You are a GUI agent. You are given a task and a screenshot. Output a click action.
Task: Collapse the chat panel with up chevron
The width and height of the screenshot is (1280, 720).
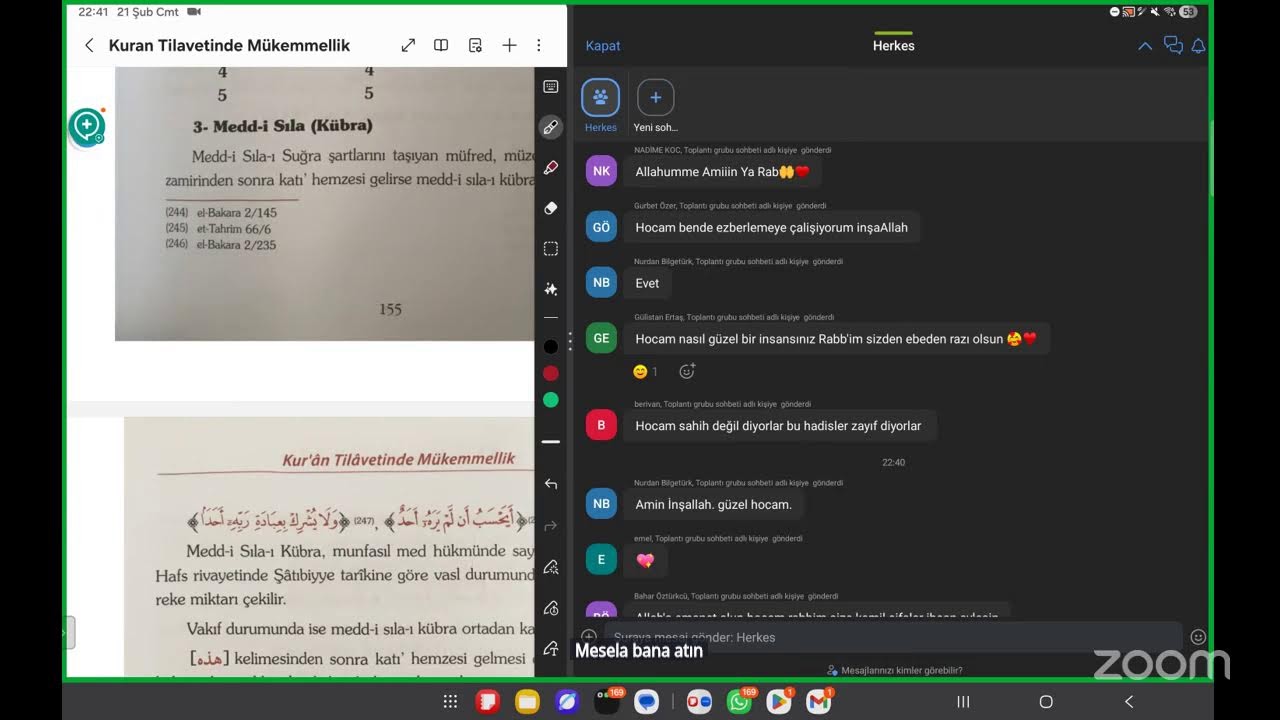coord(1145,46)
